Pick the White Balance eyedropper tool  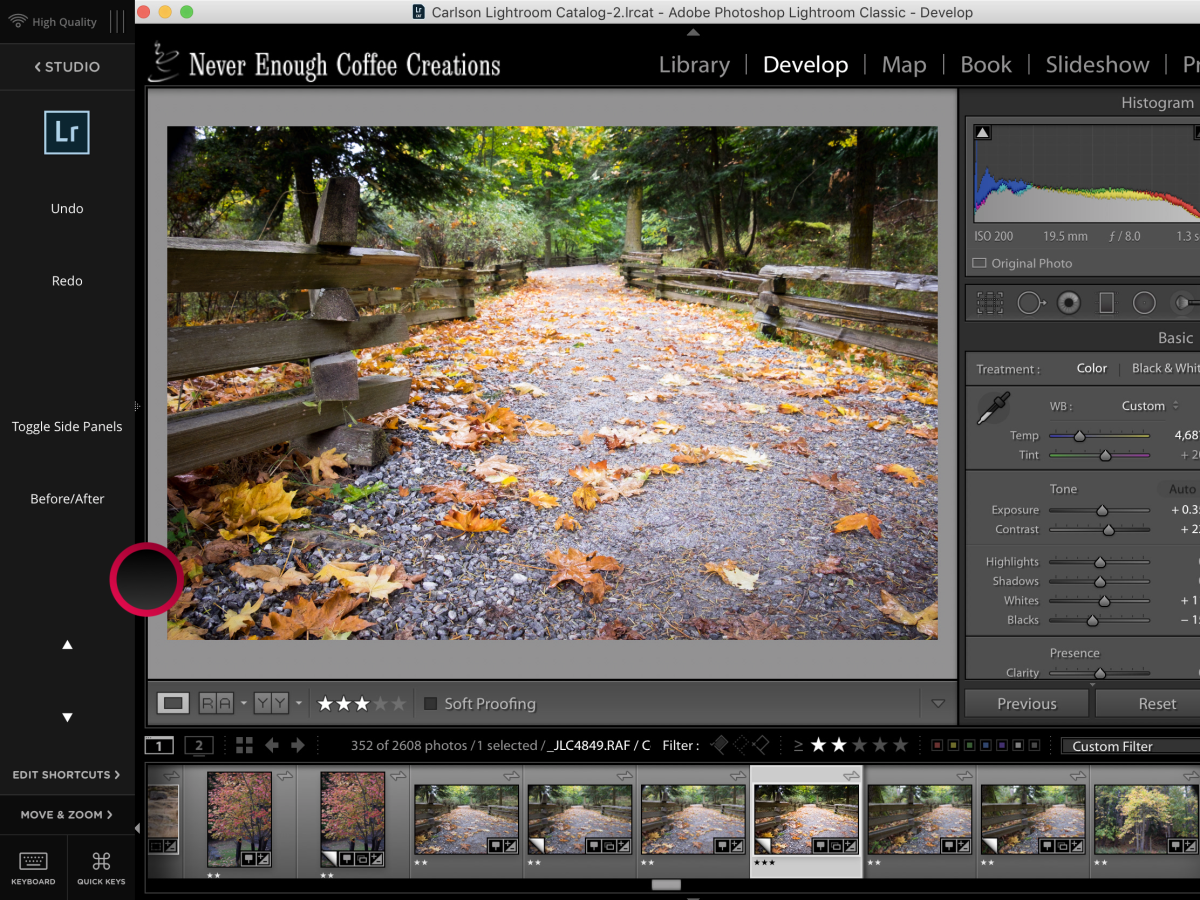[x=994, y=408]
